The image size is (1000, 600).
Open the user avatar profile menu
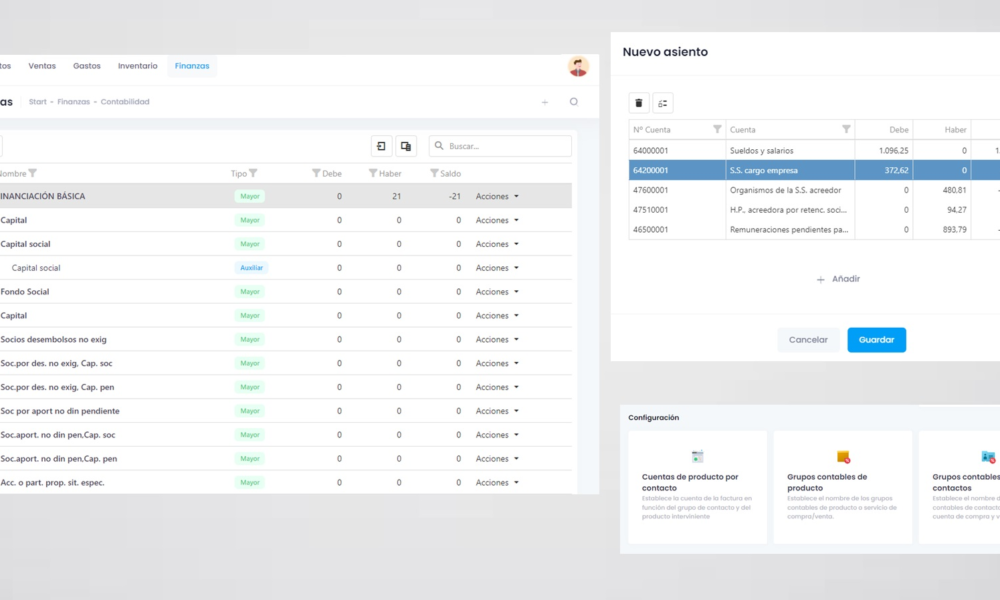click(578, 66)
